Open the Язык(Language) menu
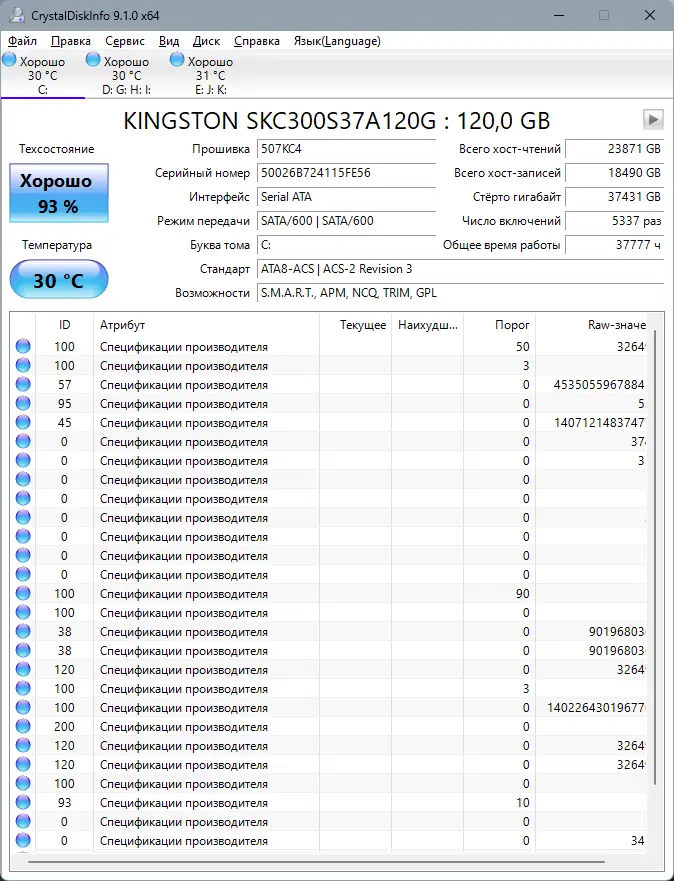Image resolution: width=674 pixels, height=881 pixels. pos(337,41)
